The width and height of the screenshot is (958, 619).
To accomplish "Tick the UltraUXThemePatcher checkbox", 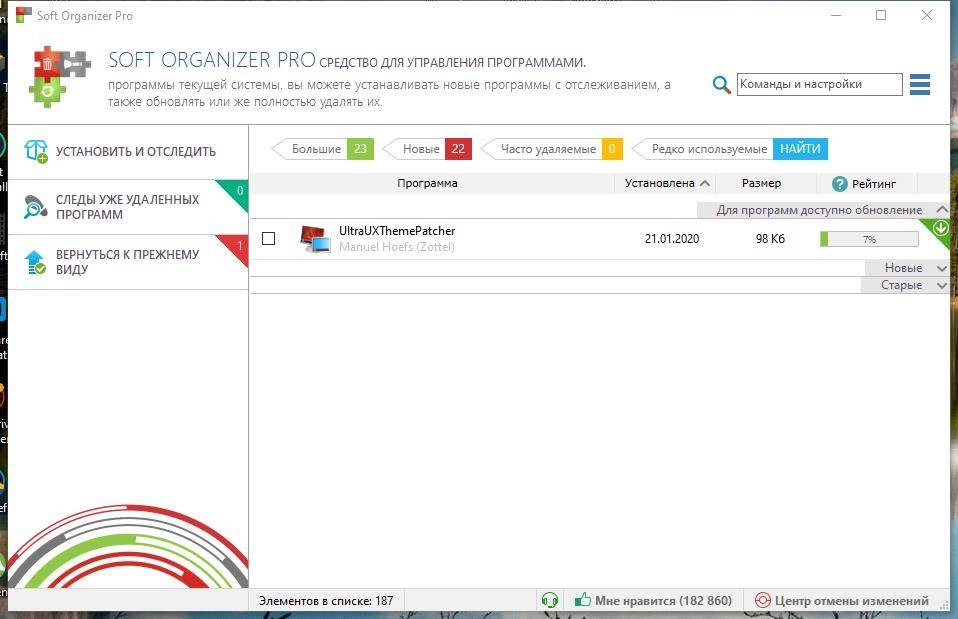I will [x=268, y=238].
